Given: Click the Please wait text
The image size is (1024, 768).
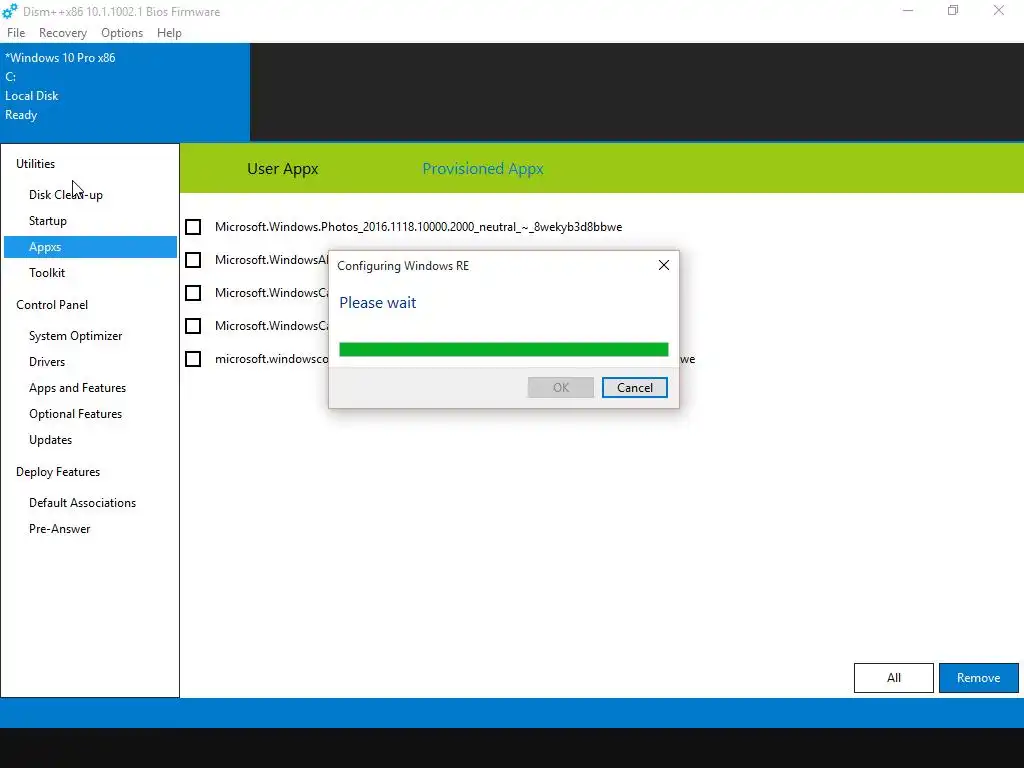Looking at the screenshot, I should coord(377,302).
